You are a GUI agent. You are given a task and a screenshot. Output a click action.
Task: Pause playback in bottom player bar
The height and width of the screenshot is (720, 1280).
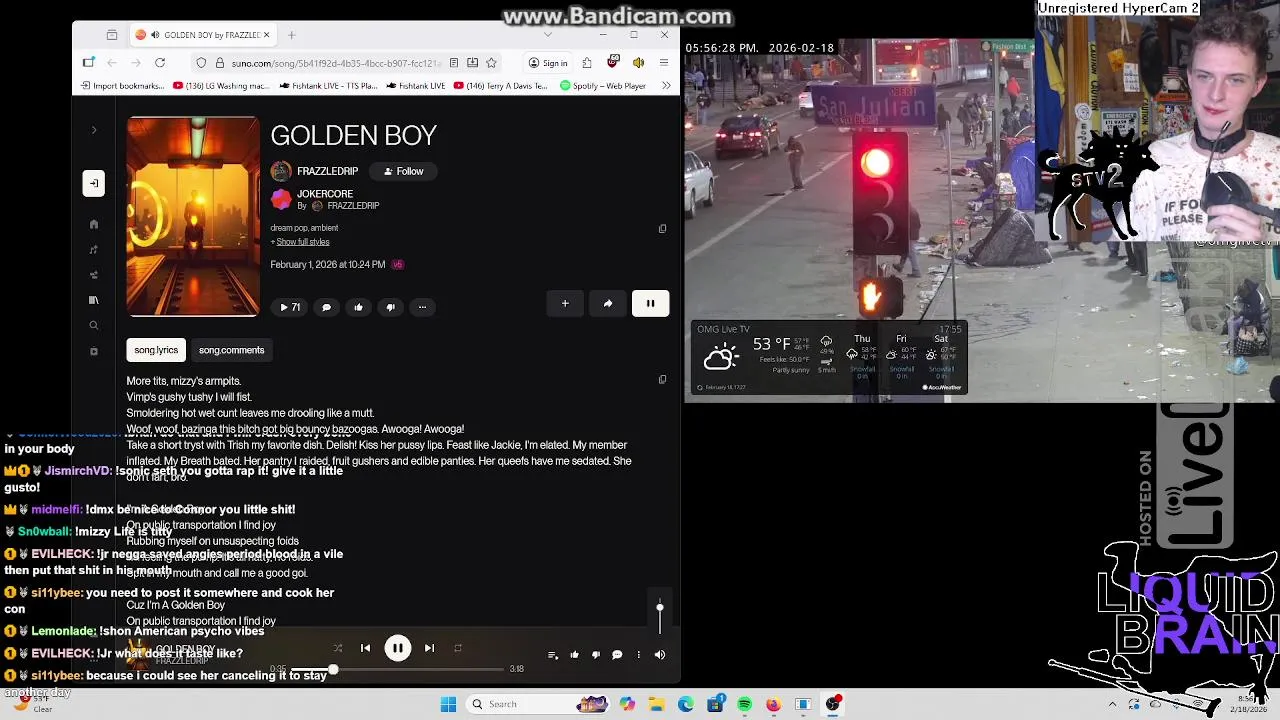point(397,648)
